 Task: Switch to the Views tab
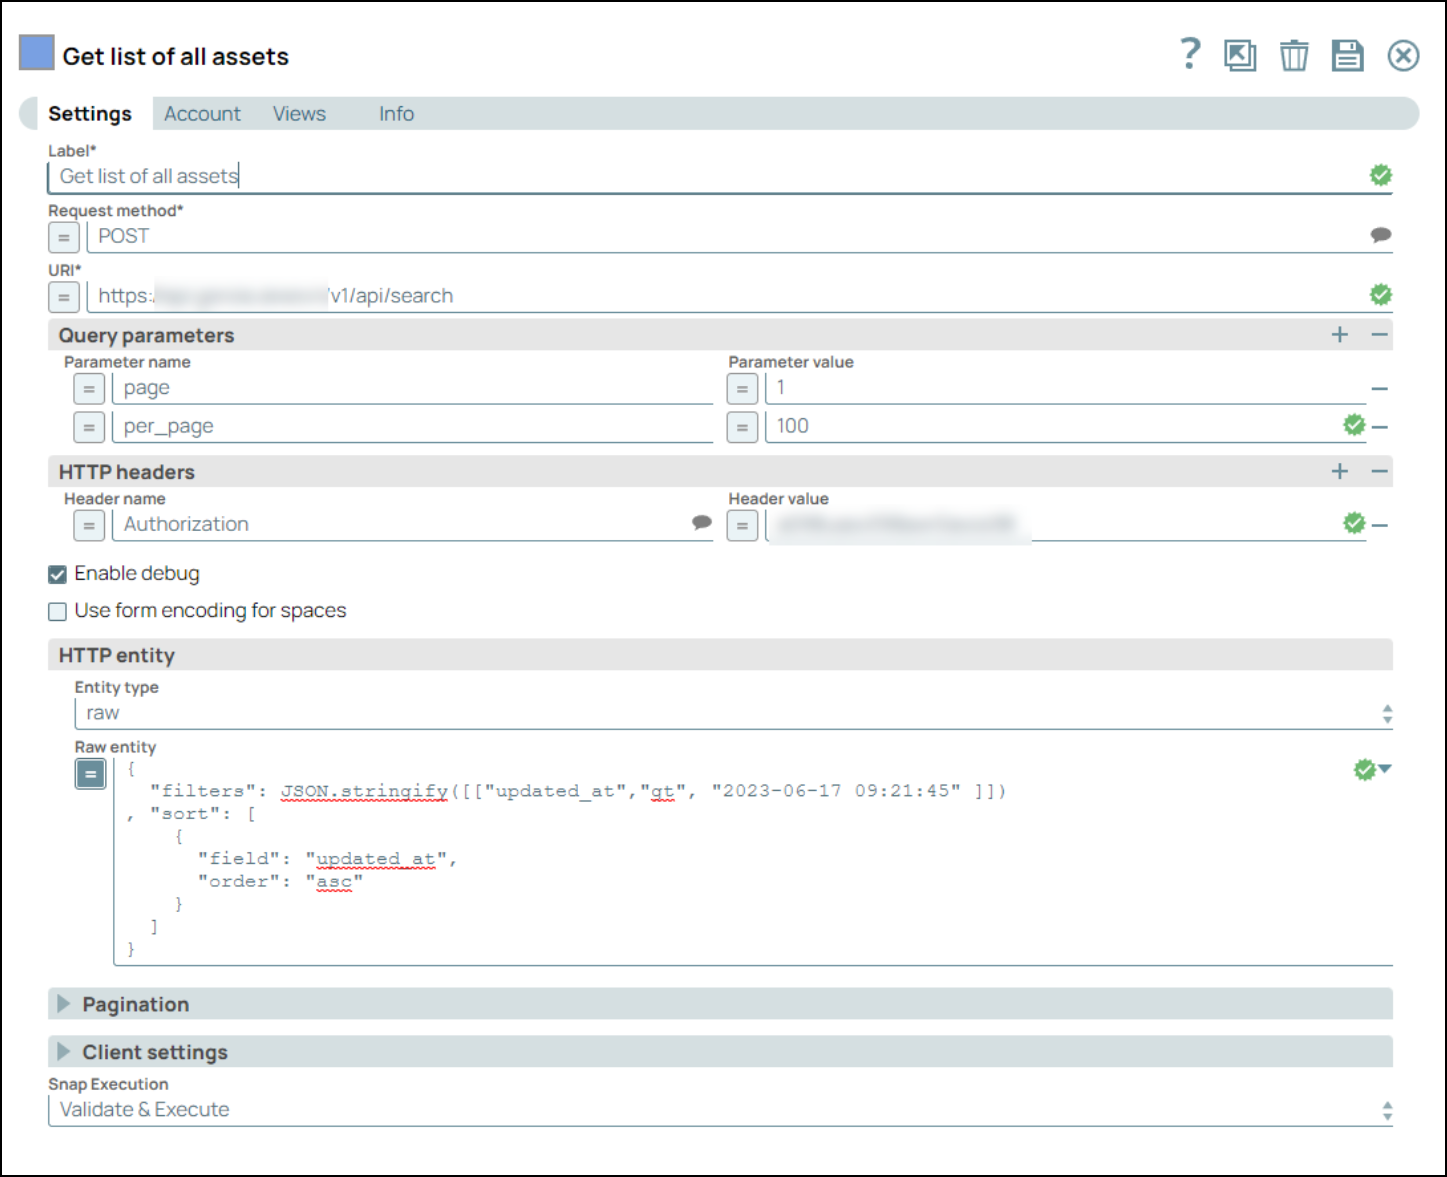[299, 114]
